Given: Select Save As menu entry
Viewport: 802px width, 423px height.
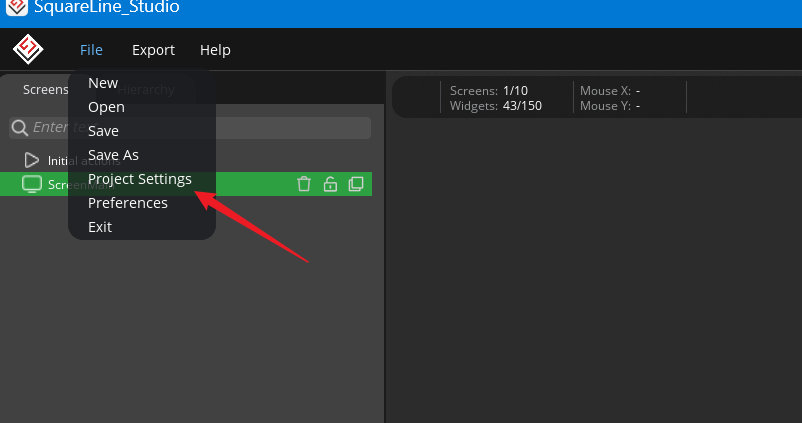Looking at the screenshot, I should click(113, 155).
